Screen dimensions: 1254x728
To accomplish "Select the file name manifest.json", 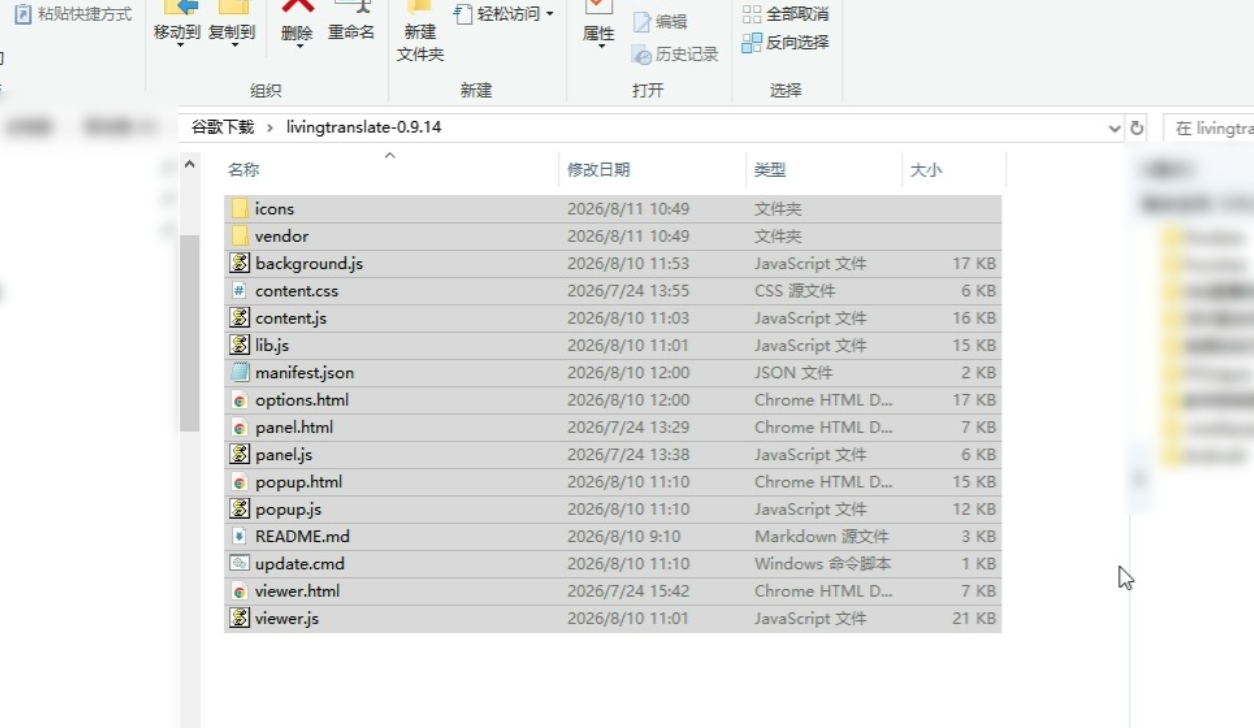I will 304,372.
